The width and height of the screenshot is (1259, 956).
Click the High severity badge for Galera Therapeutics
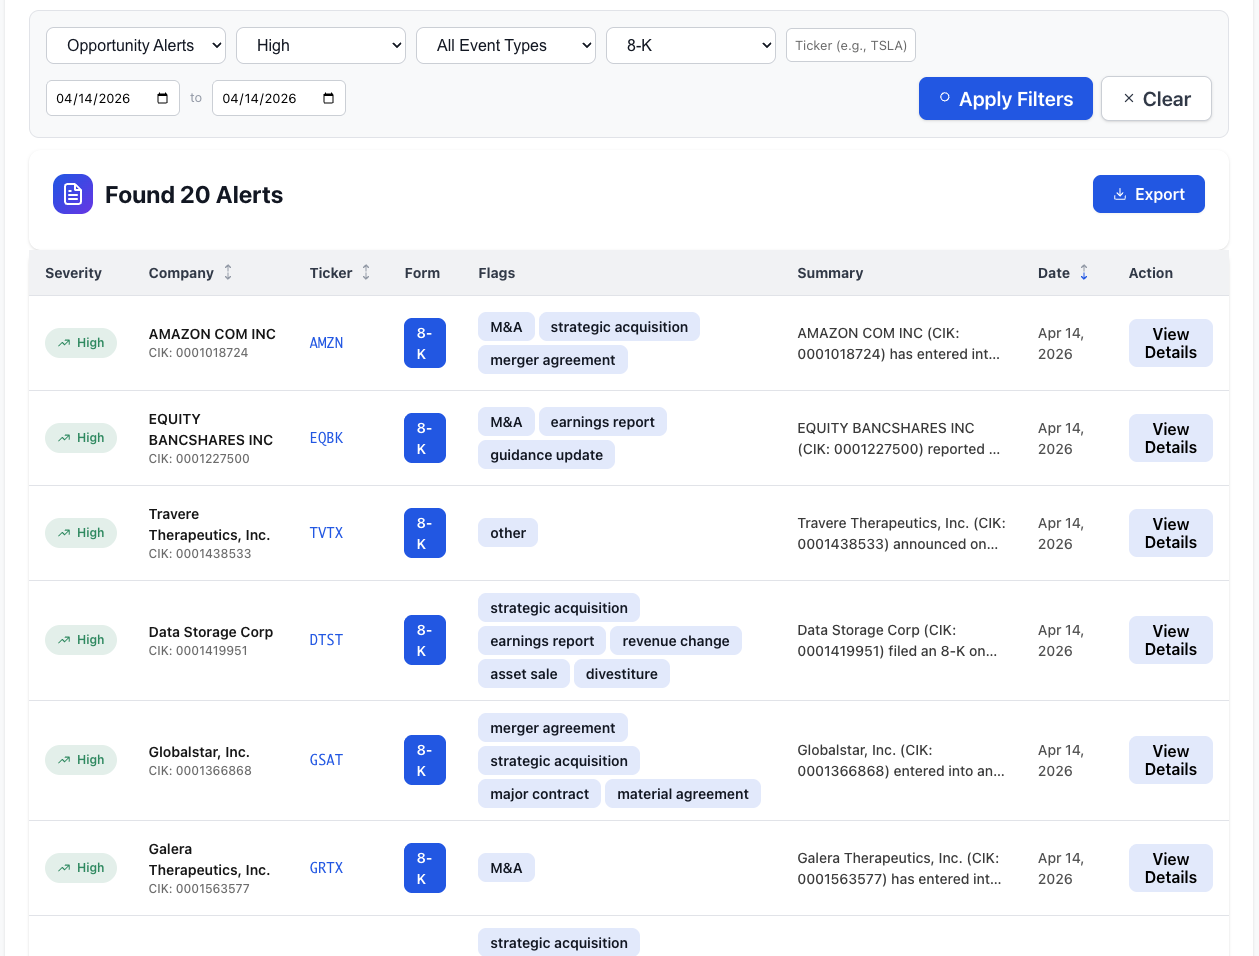click(81, 868)
